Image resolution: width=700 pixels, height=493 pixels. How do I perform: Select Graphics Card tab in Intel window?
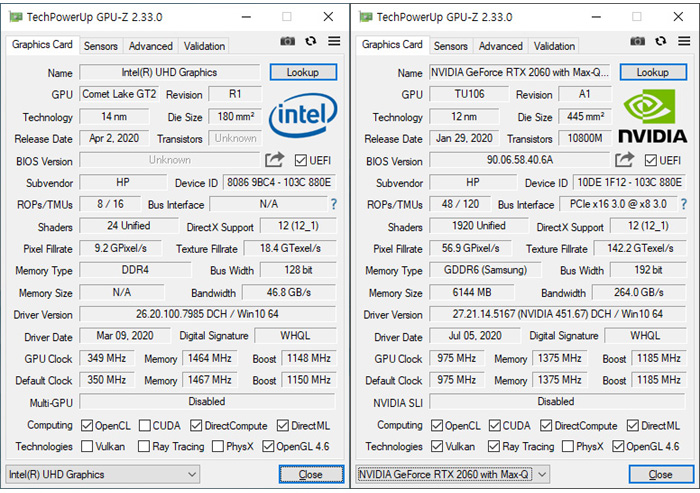42,45
